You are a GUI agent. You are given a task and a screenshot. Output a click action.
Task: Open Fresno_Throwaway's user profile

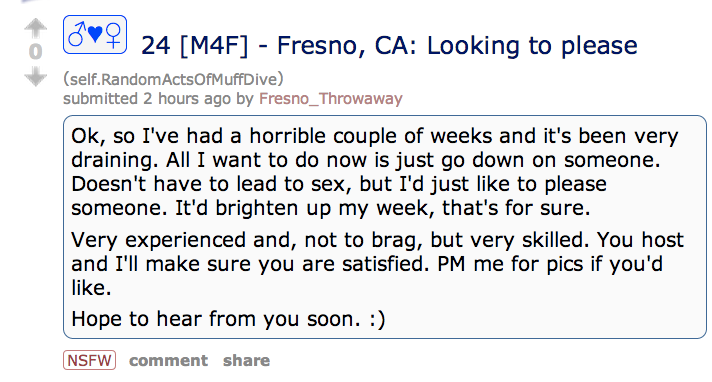tap(331, 99)
